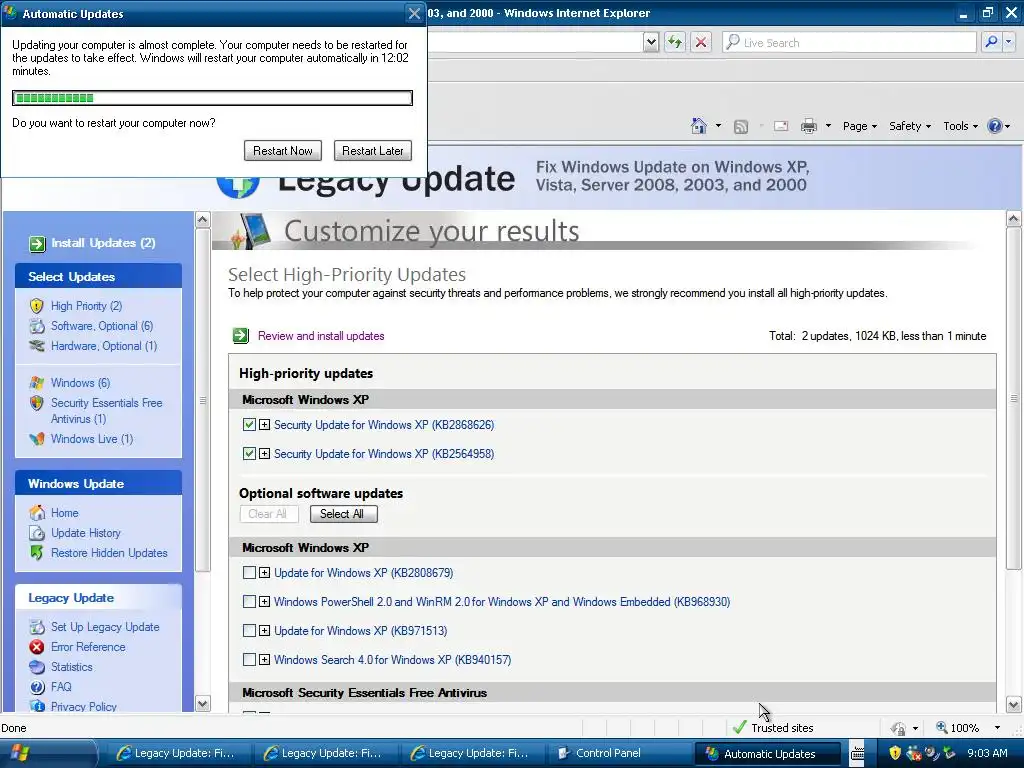Check Update for Windows XP KB2808679
Screen dimensions: 1024x768
click(249, 573)
